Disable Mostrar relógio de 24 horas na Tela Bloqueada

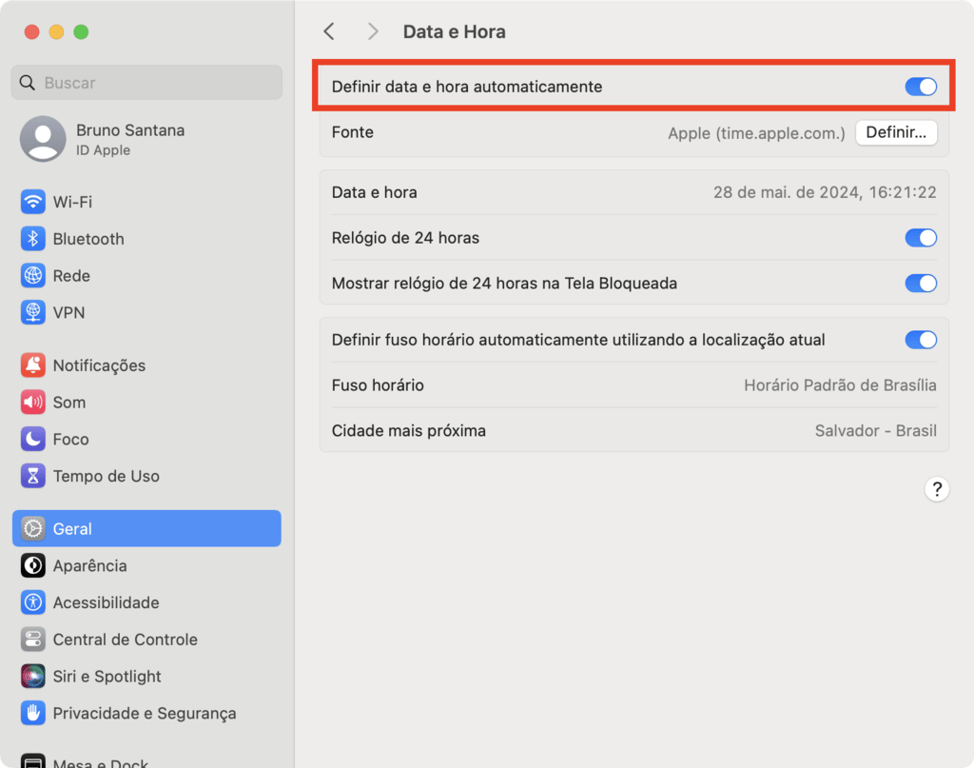[x=920, y=283]
